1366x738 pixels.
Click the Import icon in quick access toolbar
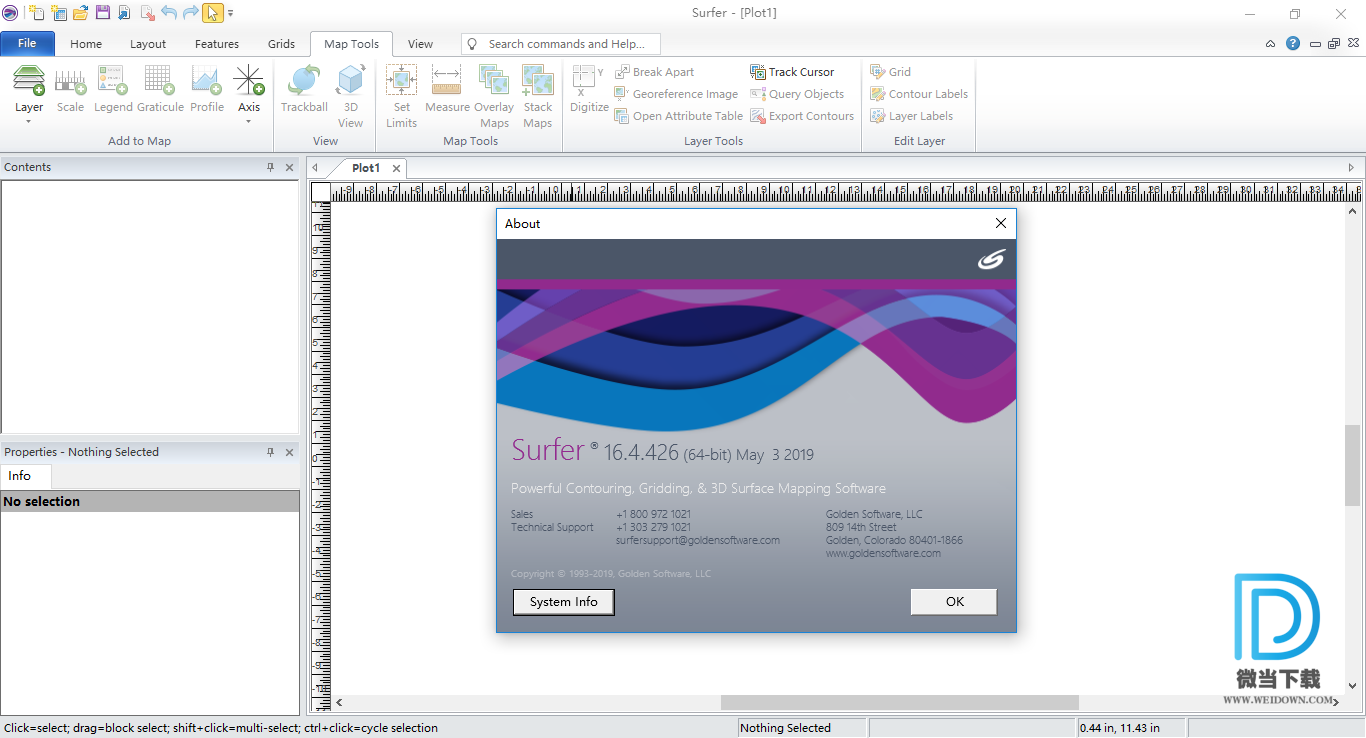(124, 13)
